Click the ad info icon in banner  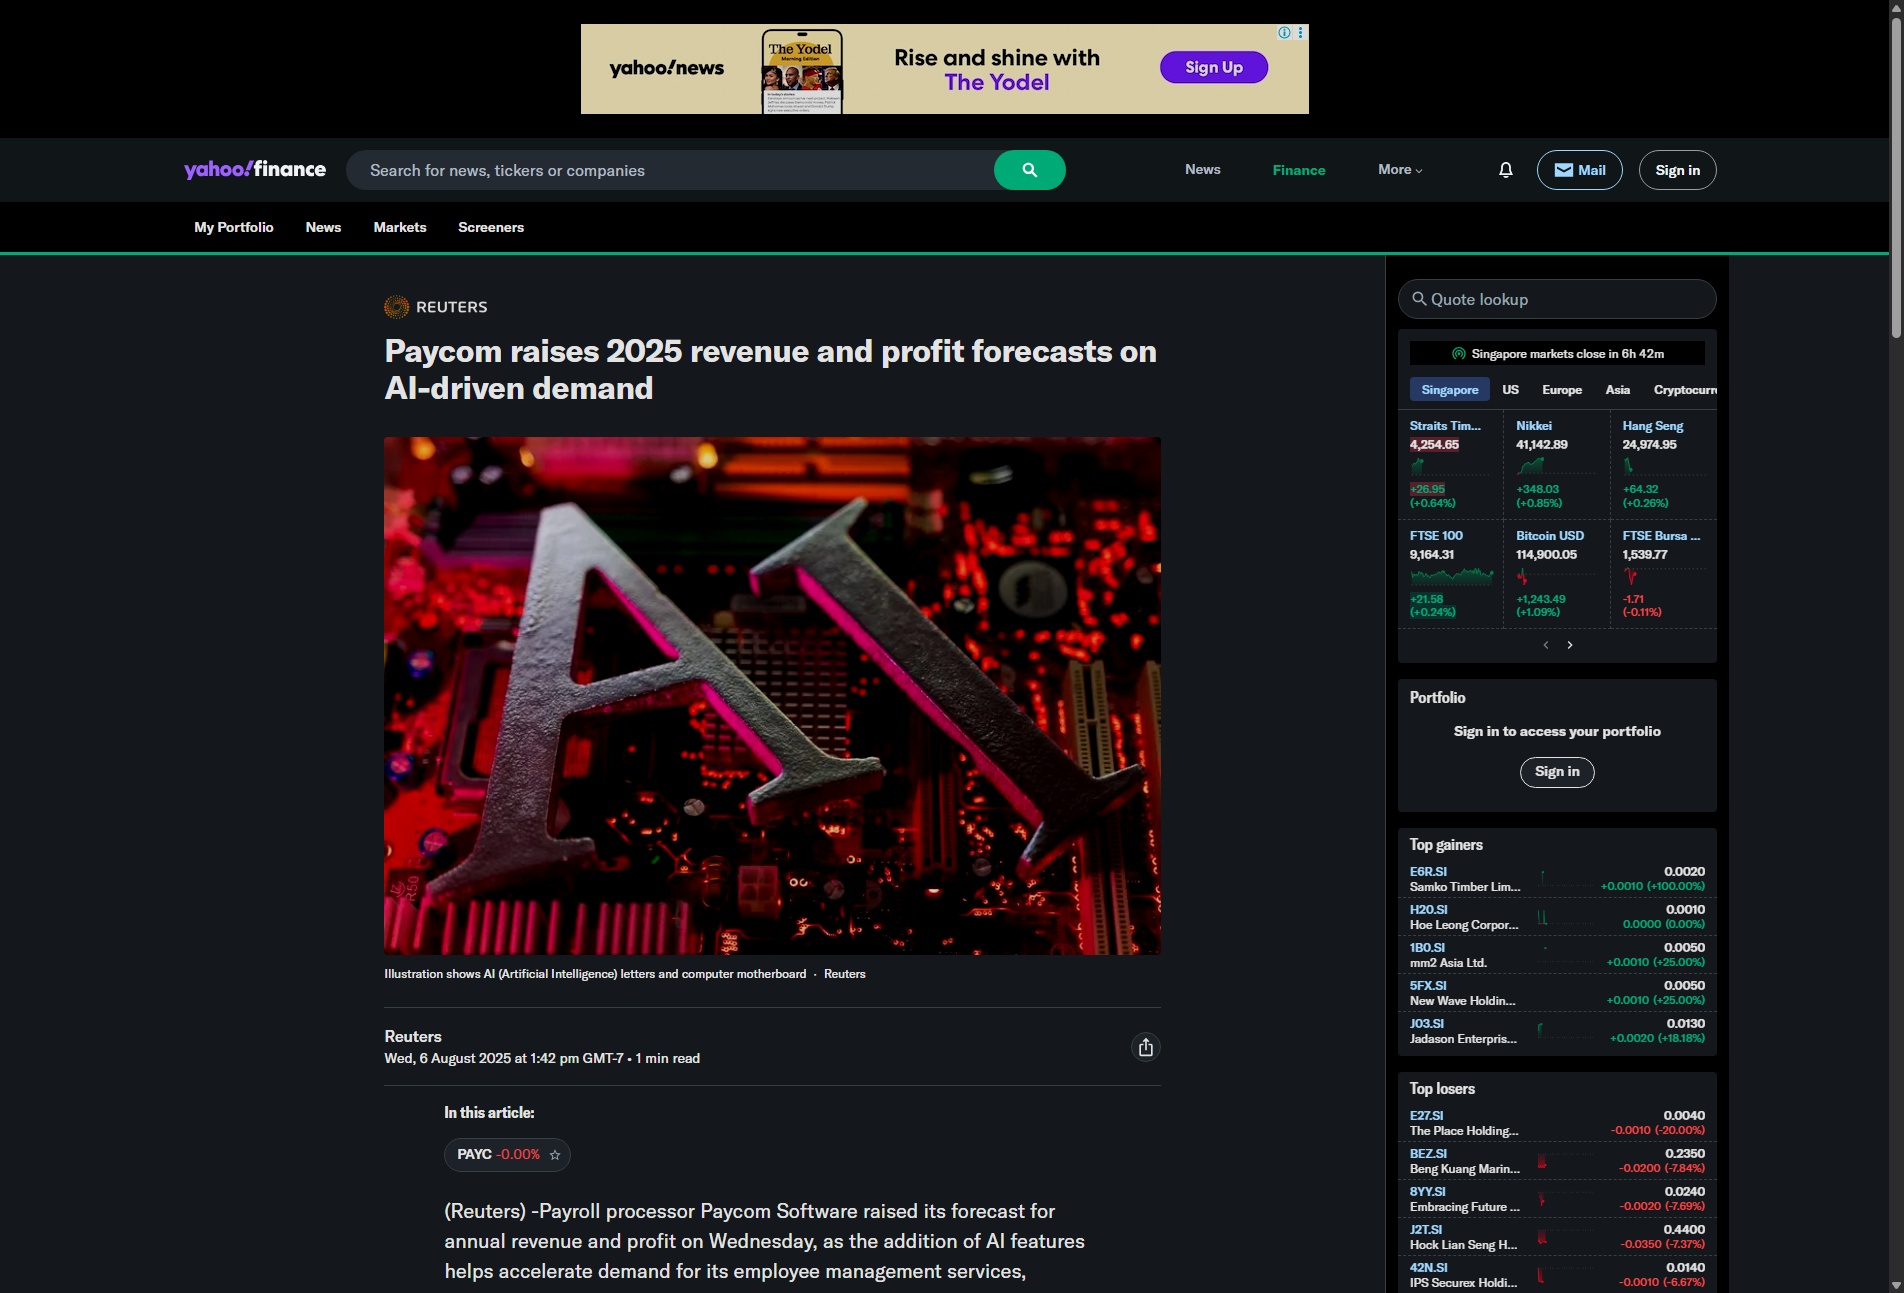click(1284, 33)
